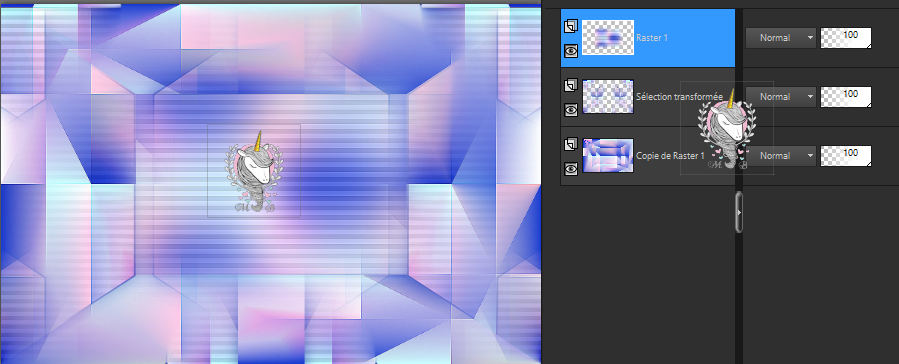Click the layer type icon of Copie de Raster 1
Viewport: 899px width, 364px height.
coord(570,144)
